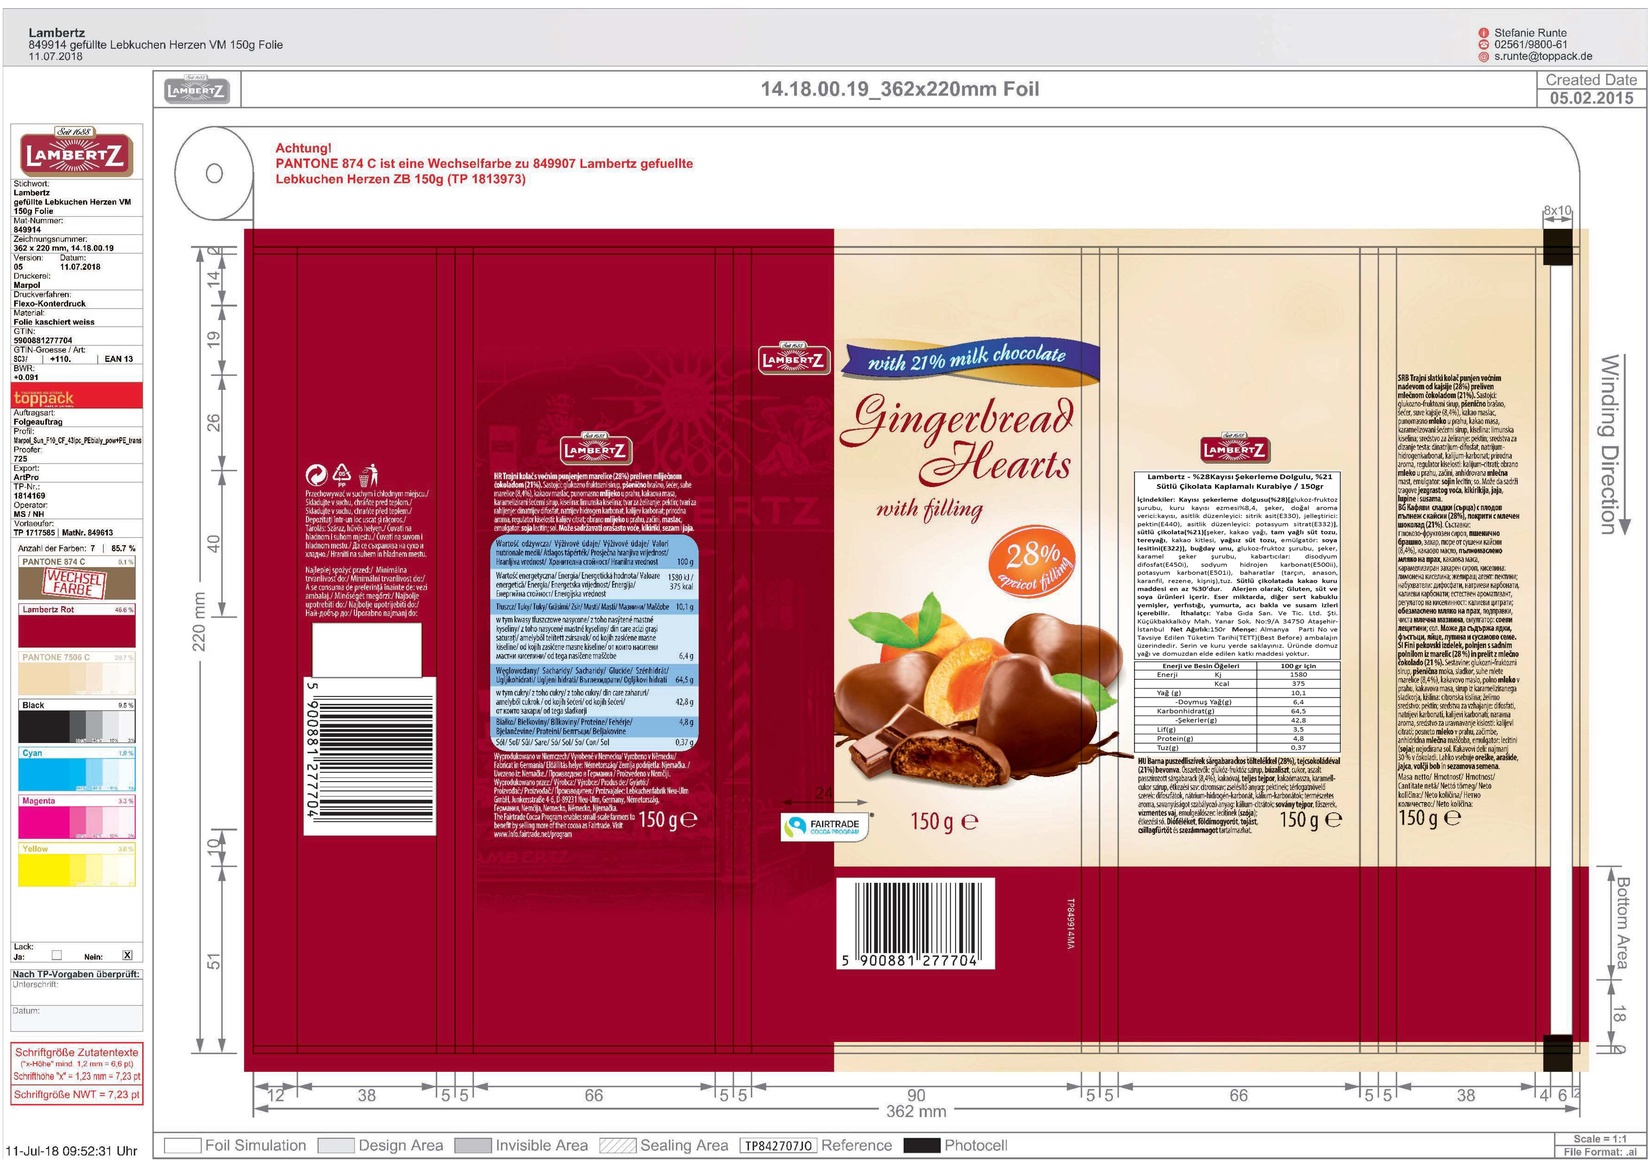Click the blank white box above the vertical barcode

366,650
